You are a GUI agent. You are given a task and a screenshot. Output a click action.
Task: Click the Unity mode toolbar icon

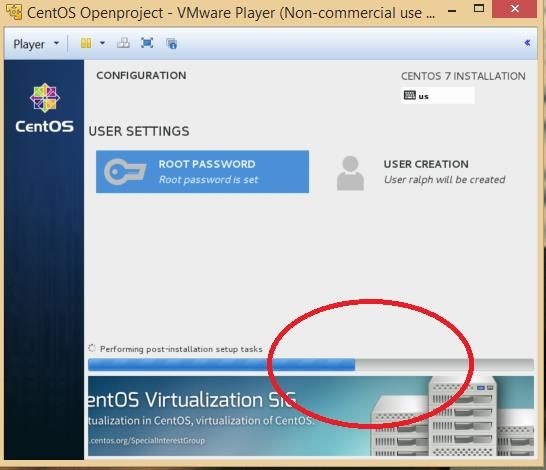click(171, 44)
